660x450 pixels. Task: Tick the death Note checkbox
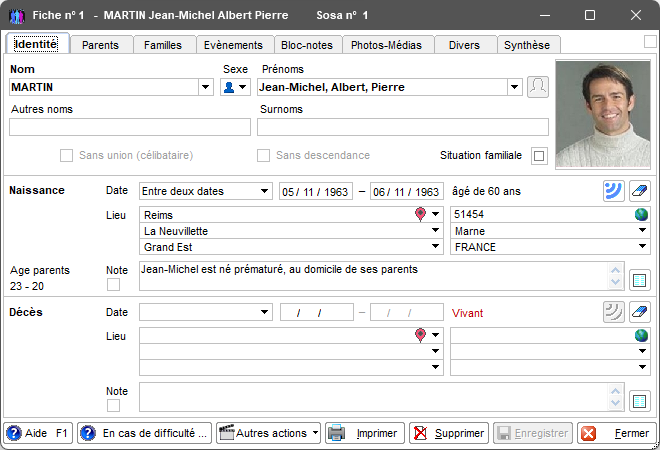pyautogui.click(x=113, y=406)
